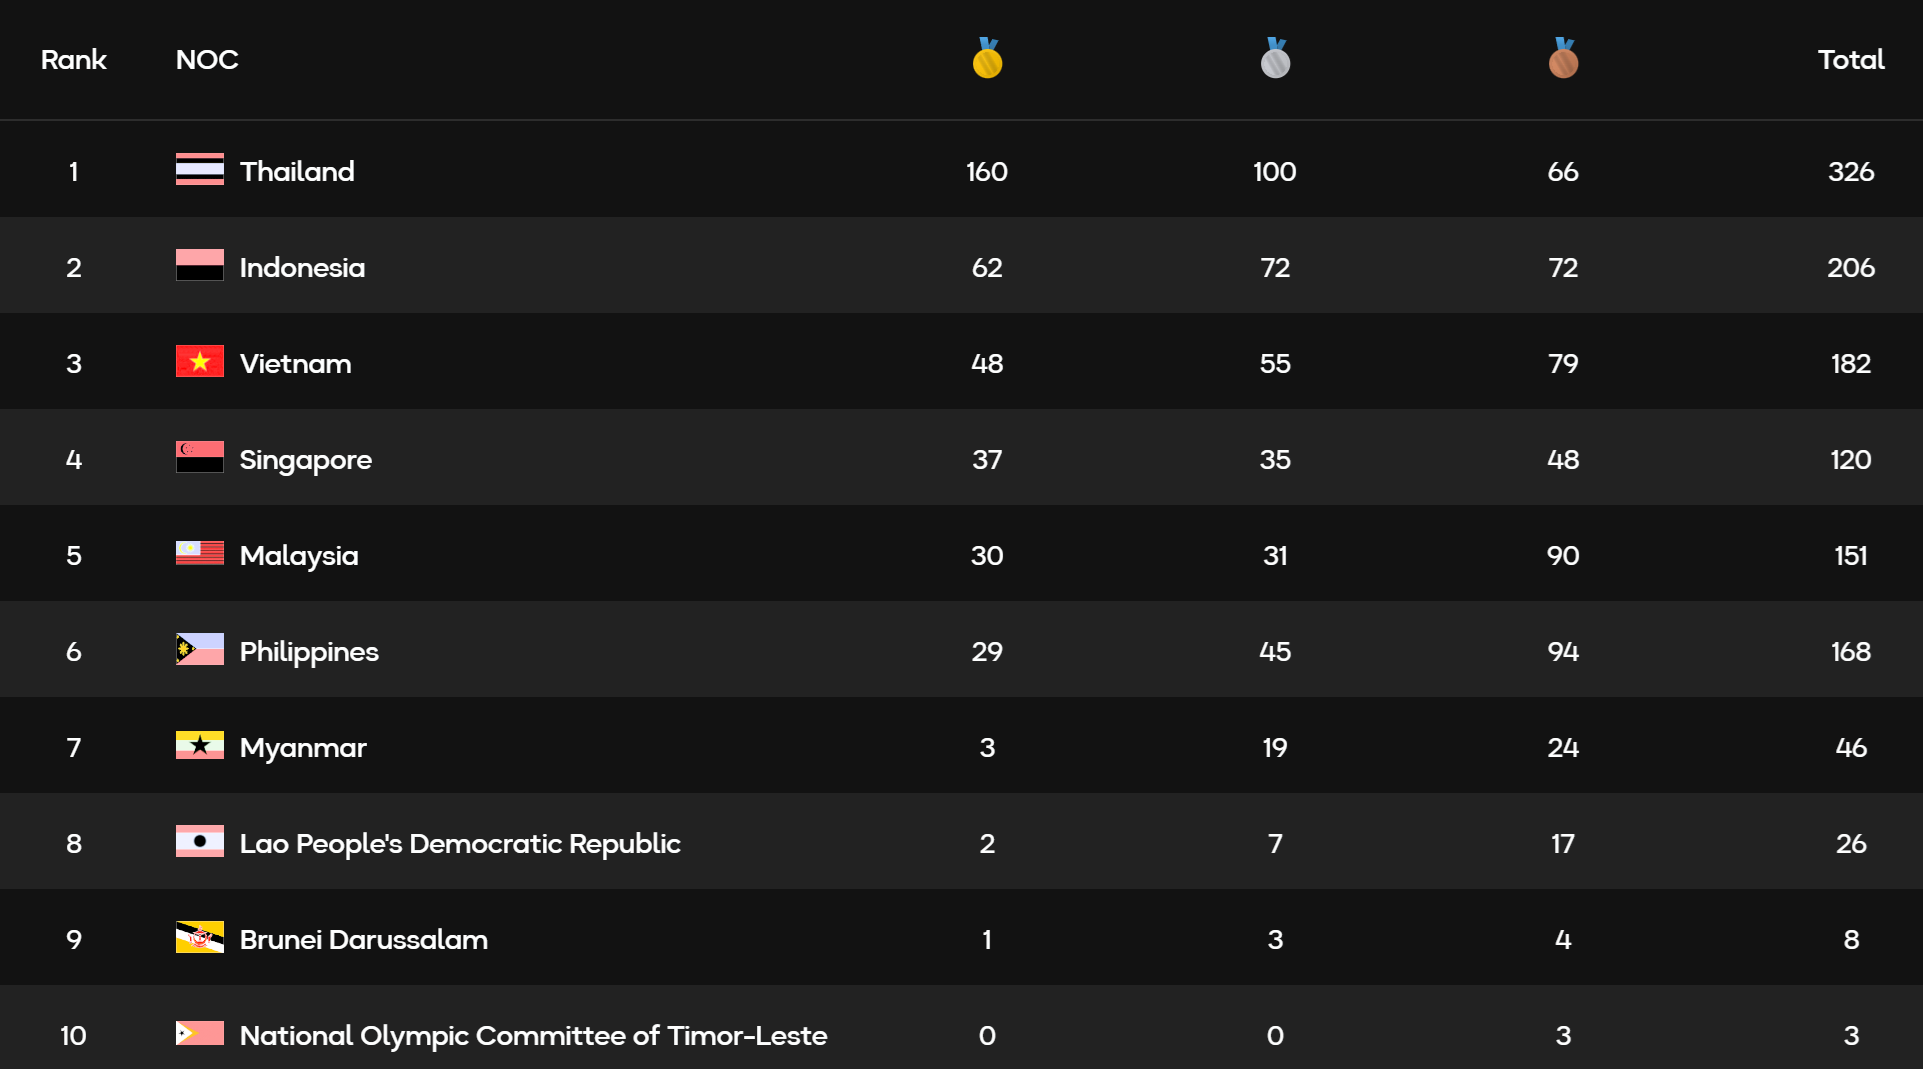Screen dimensions: 1923x1069
Task: Click the NOC column header
Action: tap(207, 60)
